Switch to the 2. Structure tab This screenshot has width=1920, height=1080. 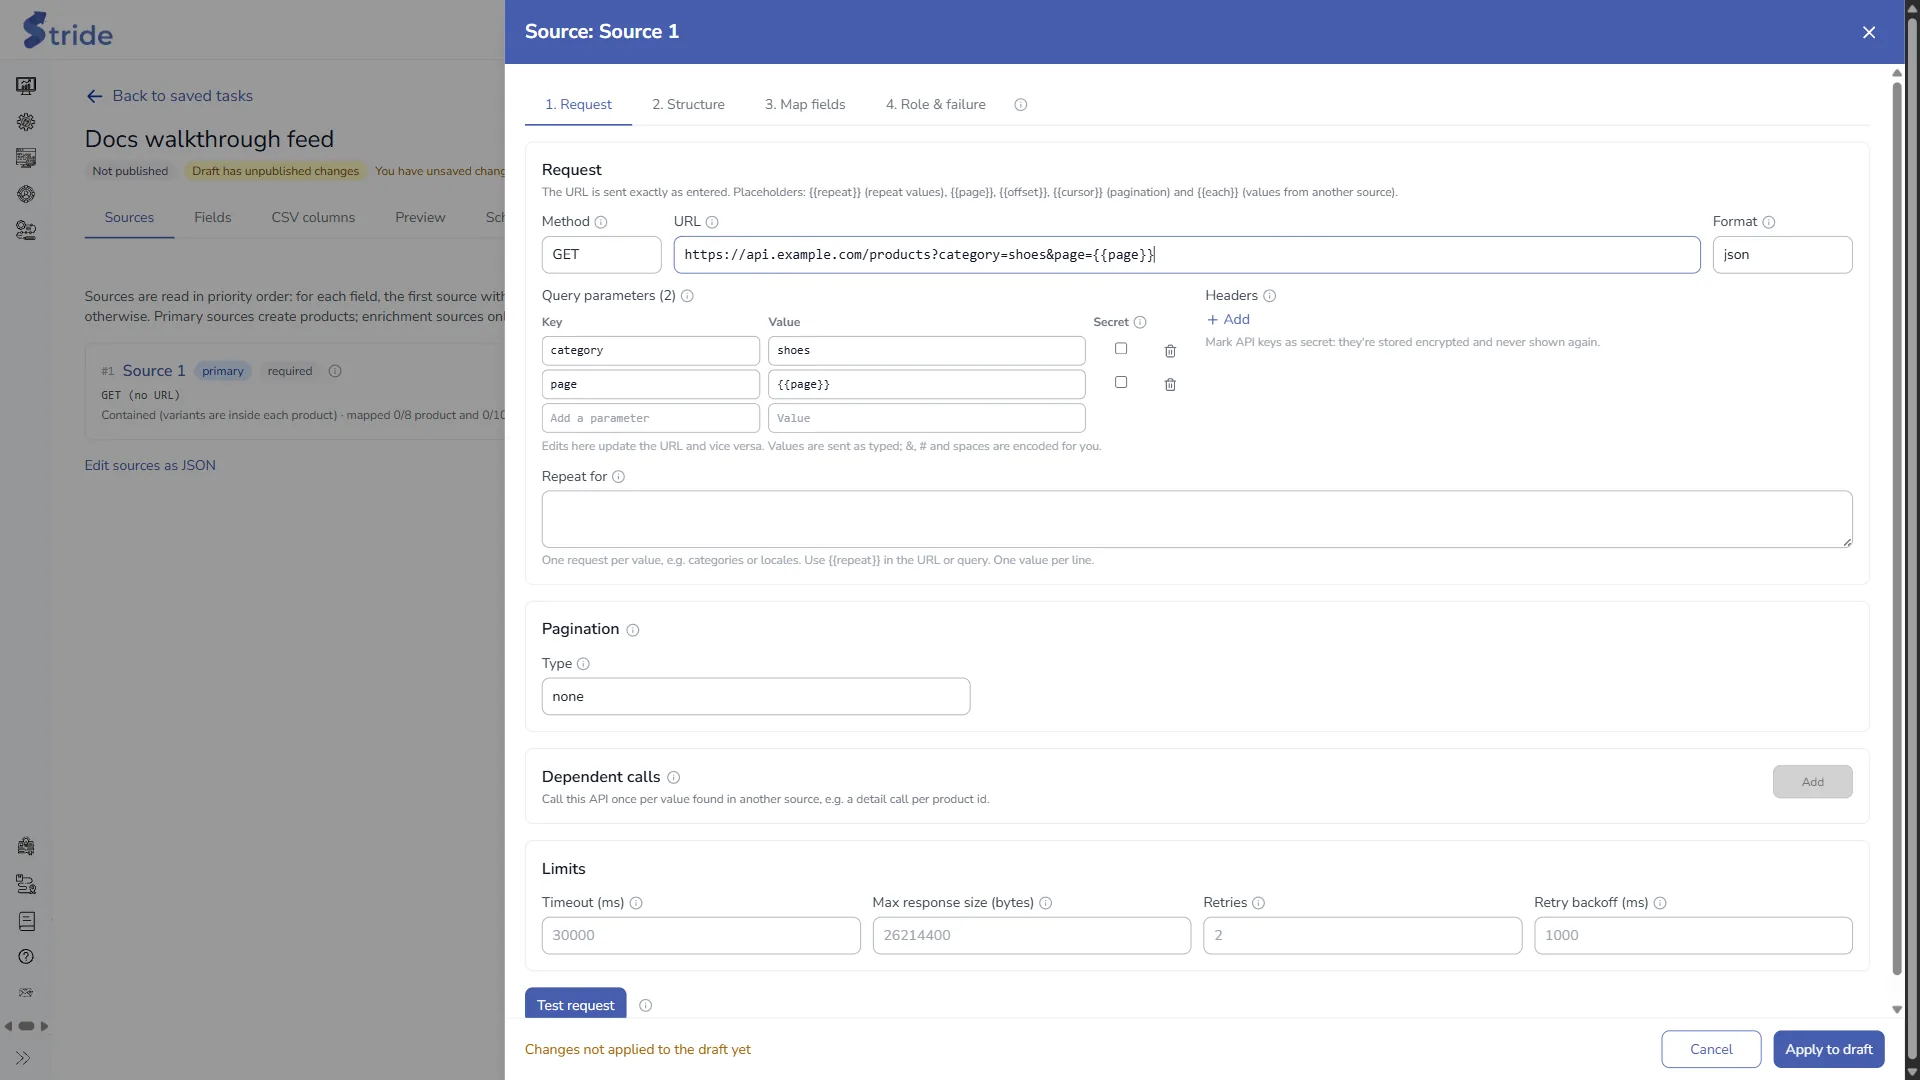click(x=688, y=105)
